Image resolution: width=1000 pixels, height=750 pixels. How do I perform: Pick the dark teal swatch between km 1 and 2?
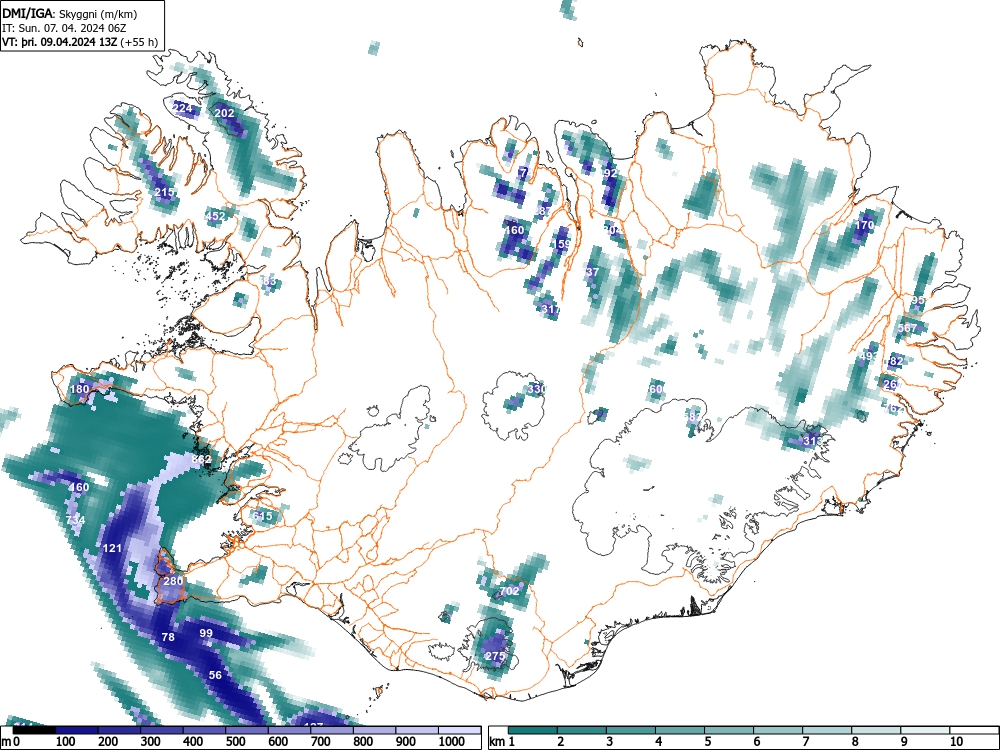[x=533, y=730]
